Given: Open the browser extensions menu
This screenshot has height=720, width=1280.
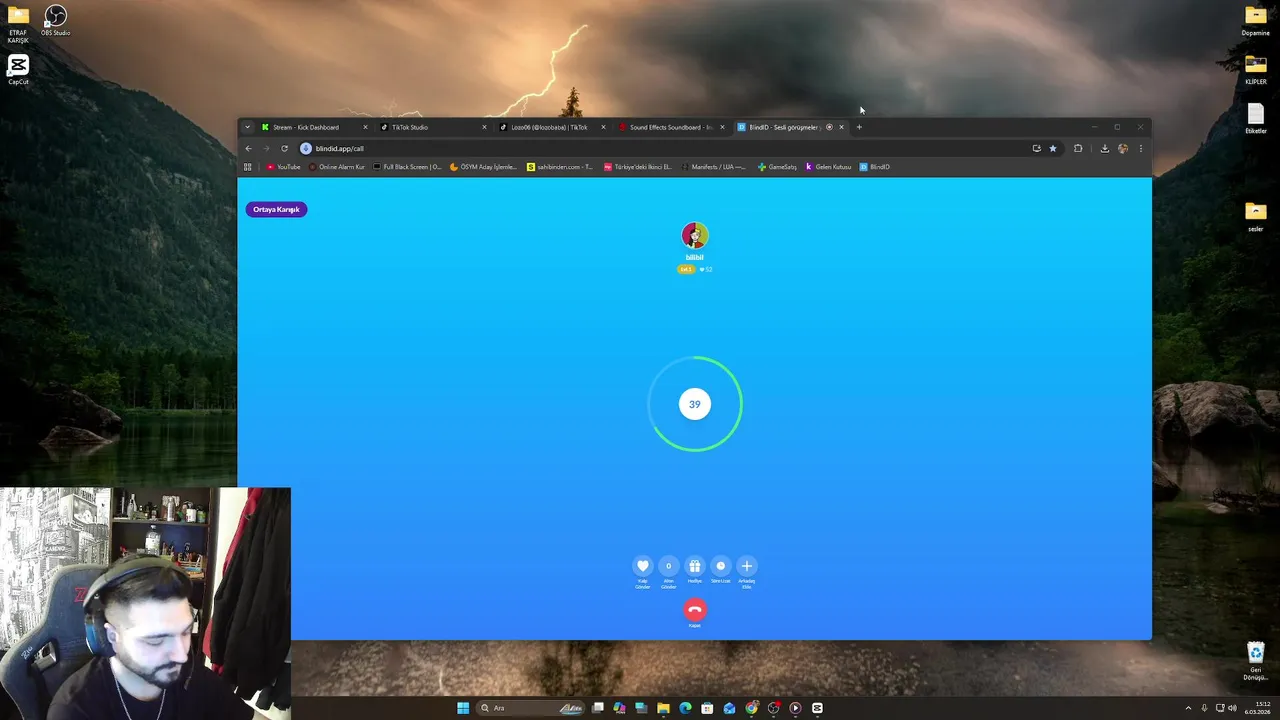Looking at the screenshot, I should [x=1078, y=148].
